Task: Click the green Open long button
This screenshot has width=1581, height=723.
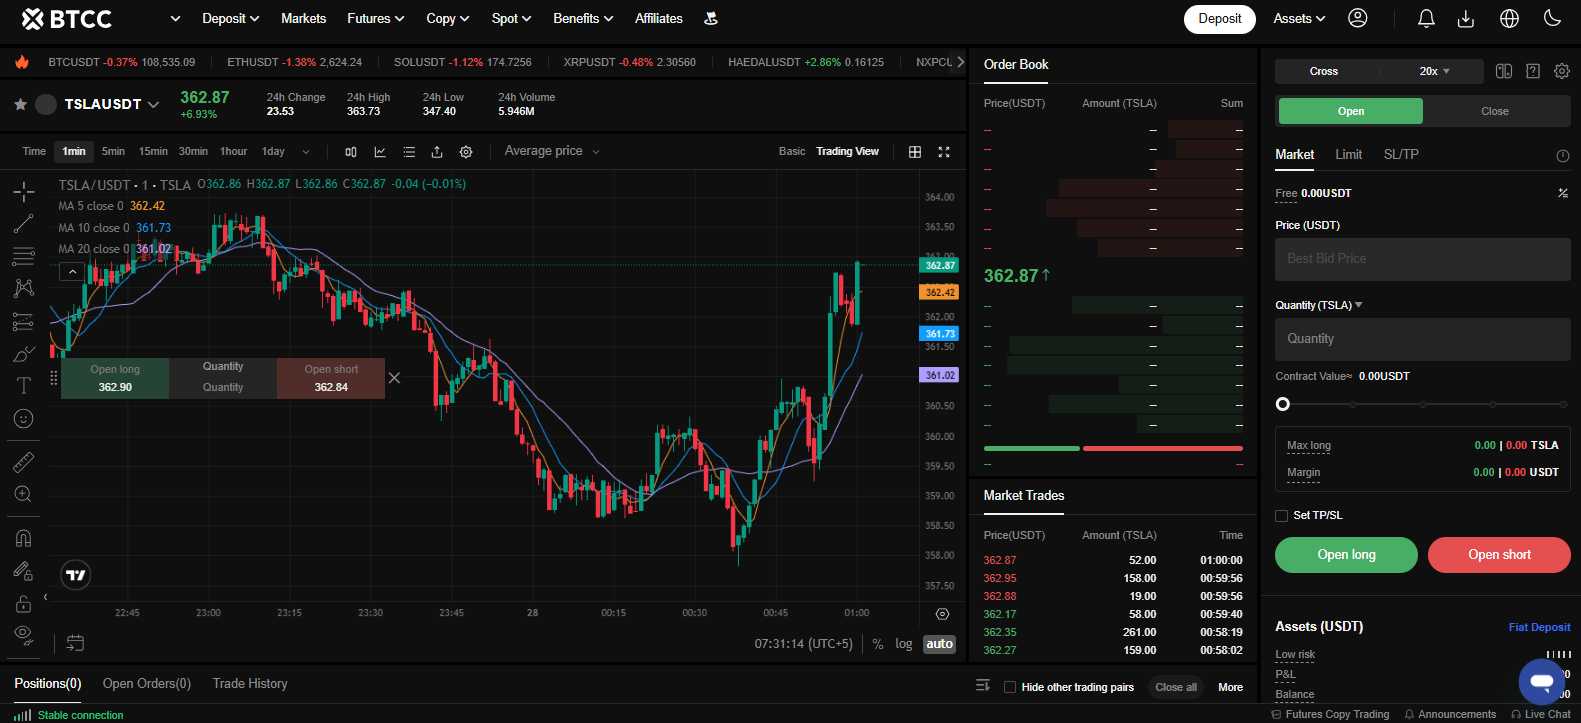Action: click(x=1346, y=555)
